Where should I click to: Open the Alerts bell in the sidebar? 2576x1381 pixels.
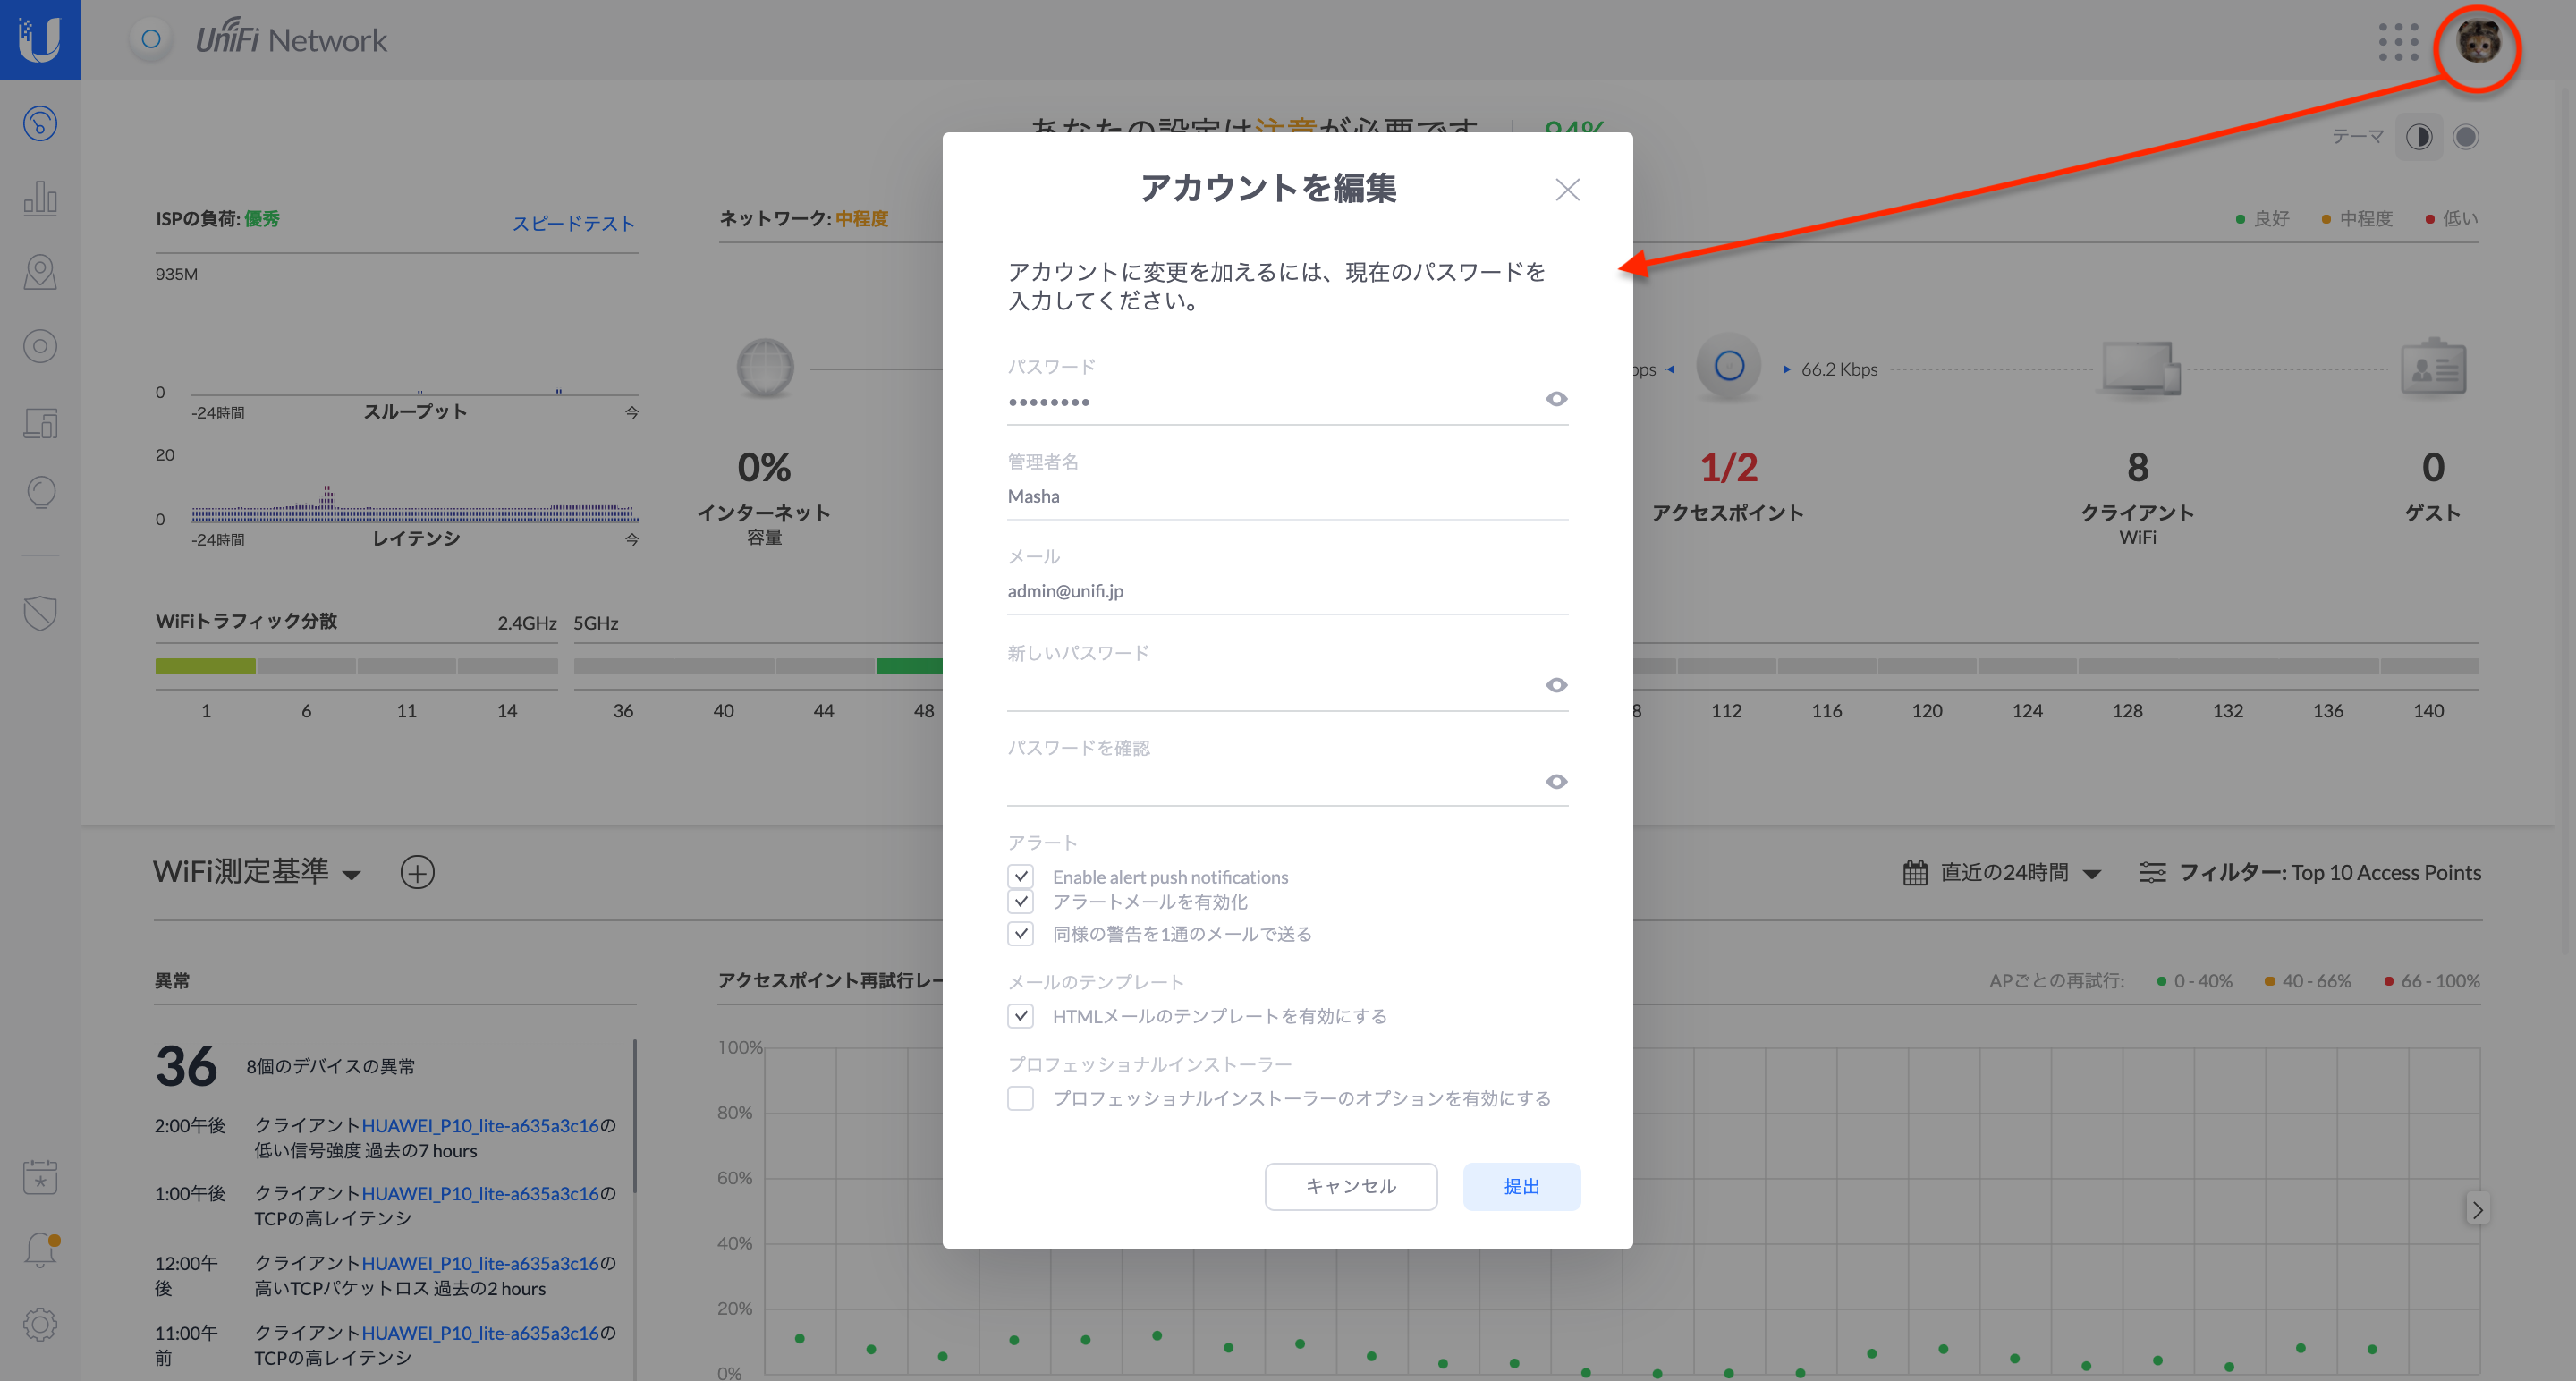[40, 1250]
